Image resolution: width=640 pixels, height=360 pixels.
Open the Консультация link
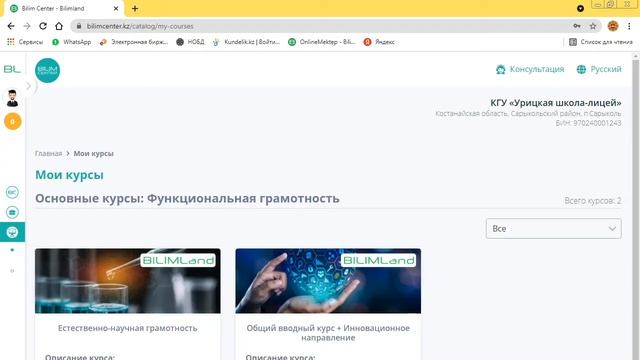click(x=537, y=69)
